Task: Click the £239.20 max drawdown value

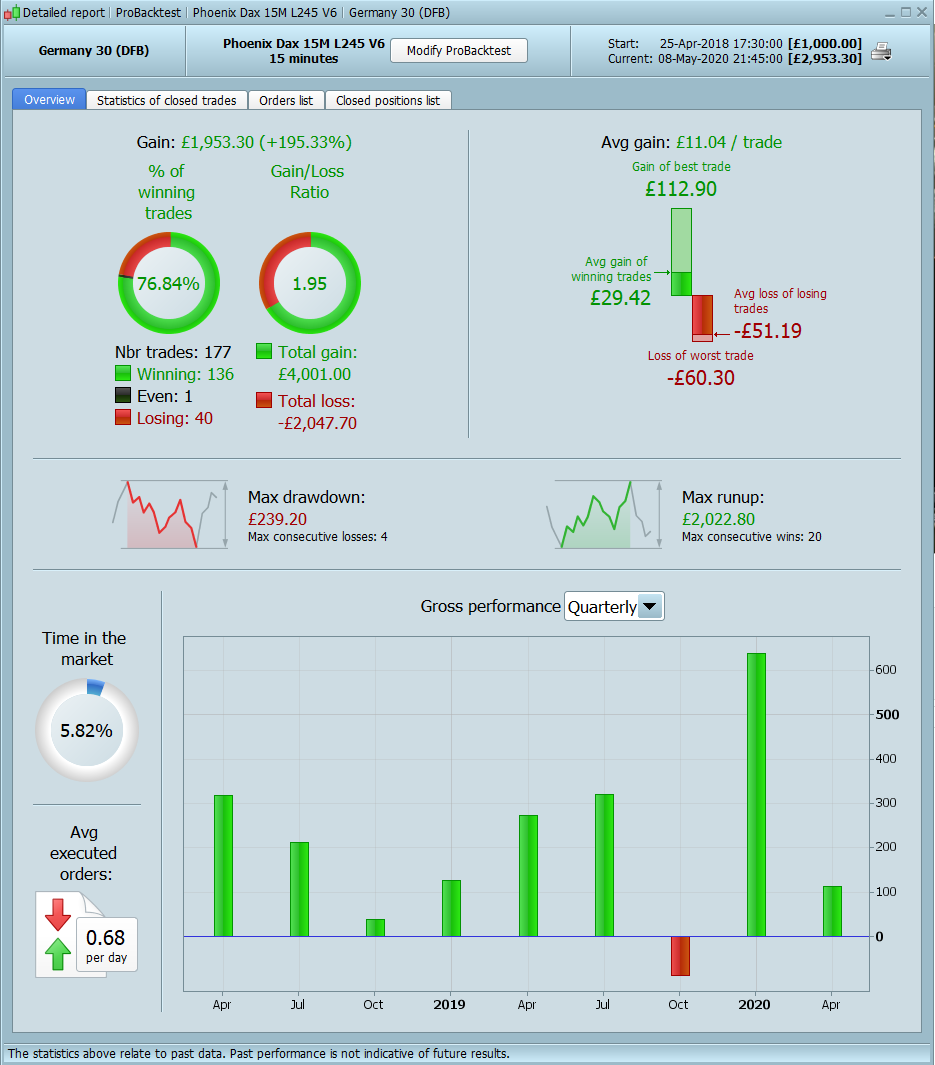Action: 277,519
